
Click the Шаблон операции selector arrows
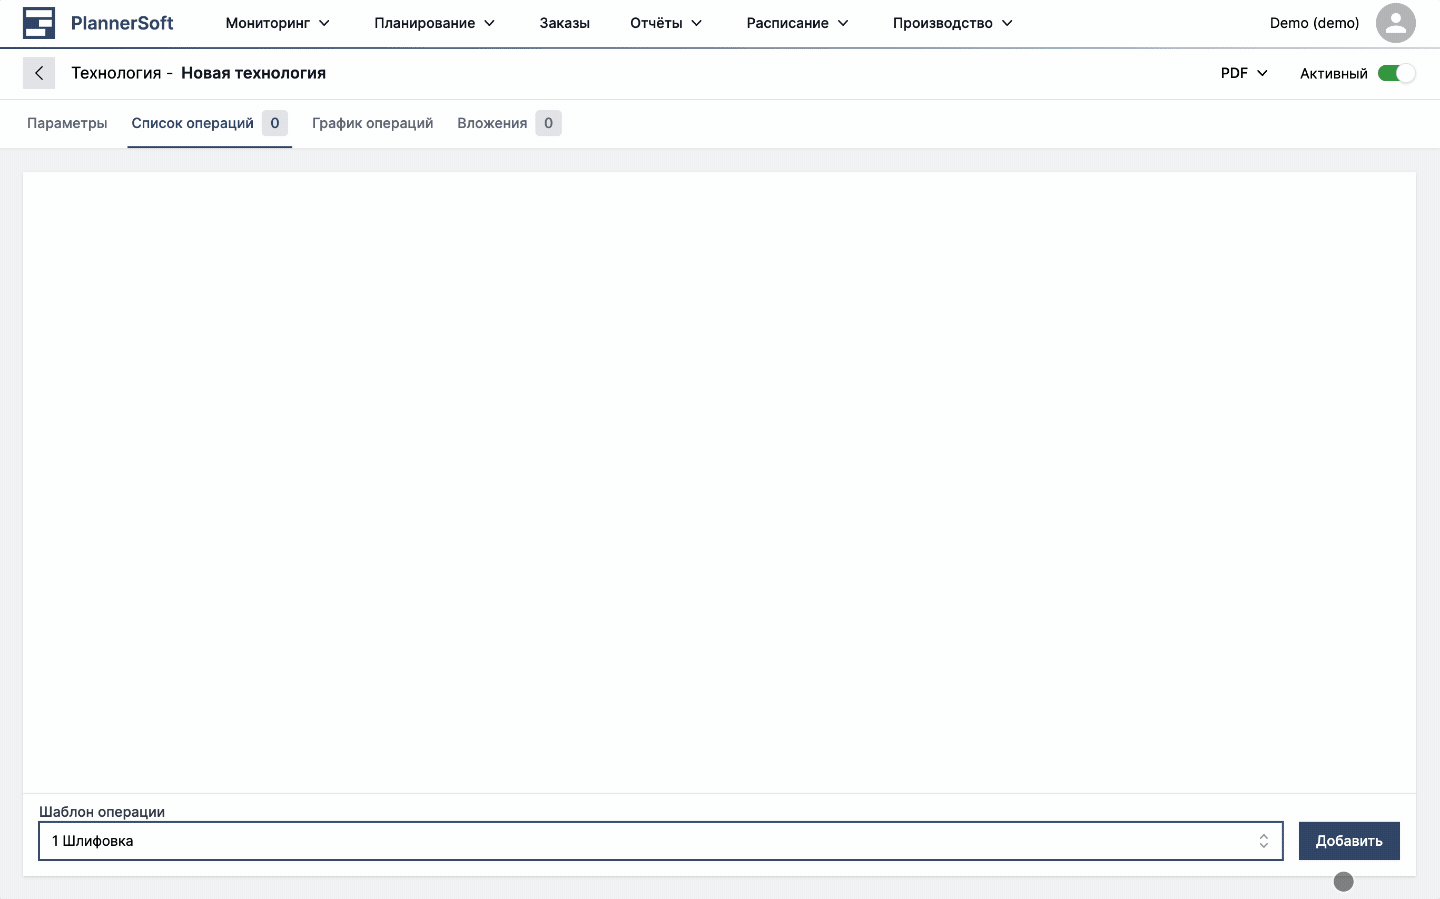pyautogui.click(x=1263, y=841)
